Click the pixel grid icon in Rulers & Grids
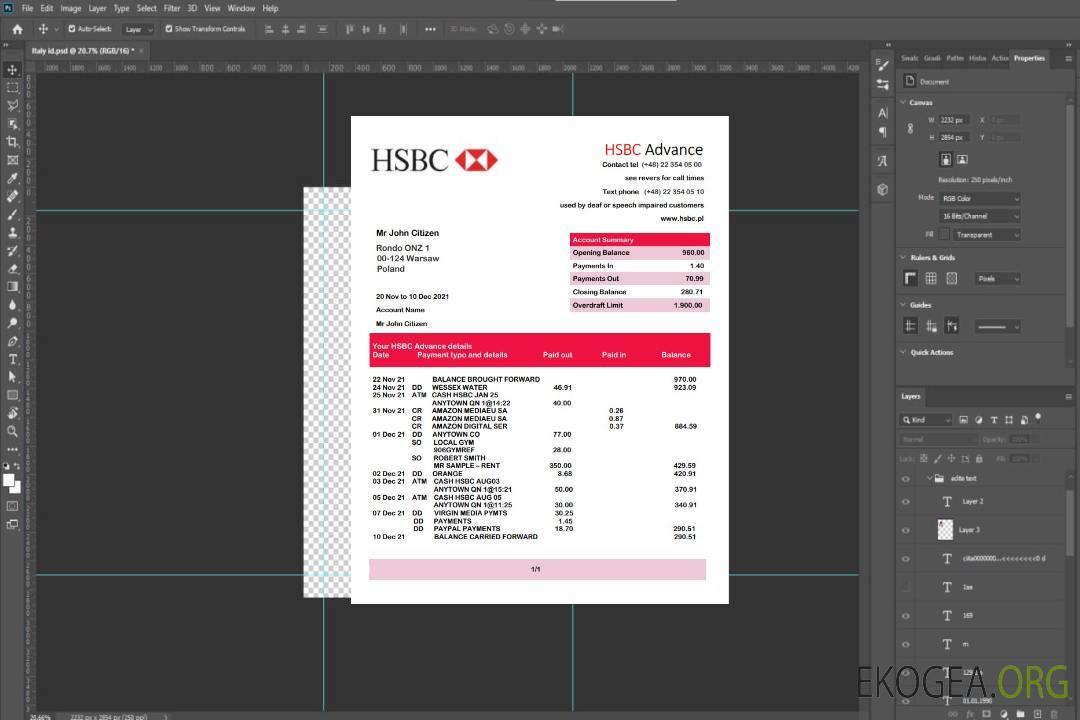 (951, 278)
